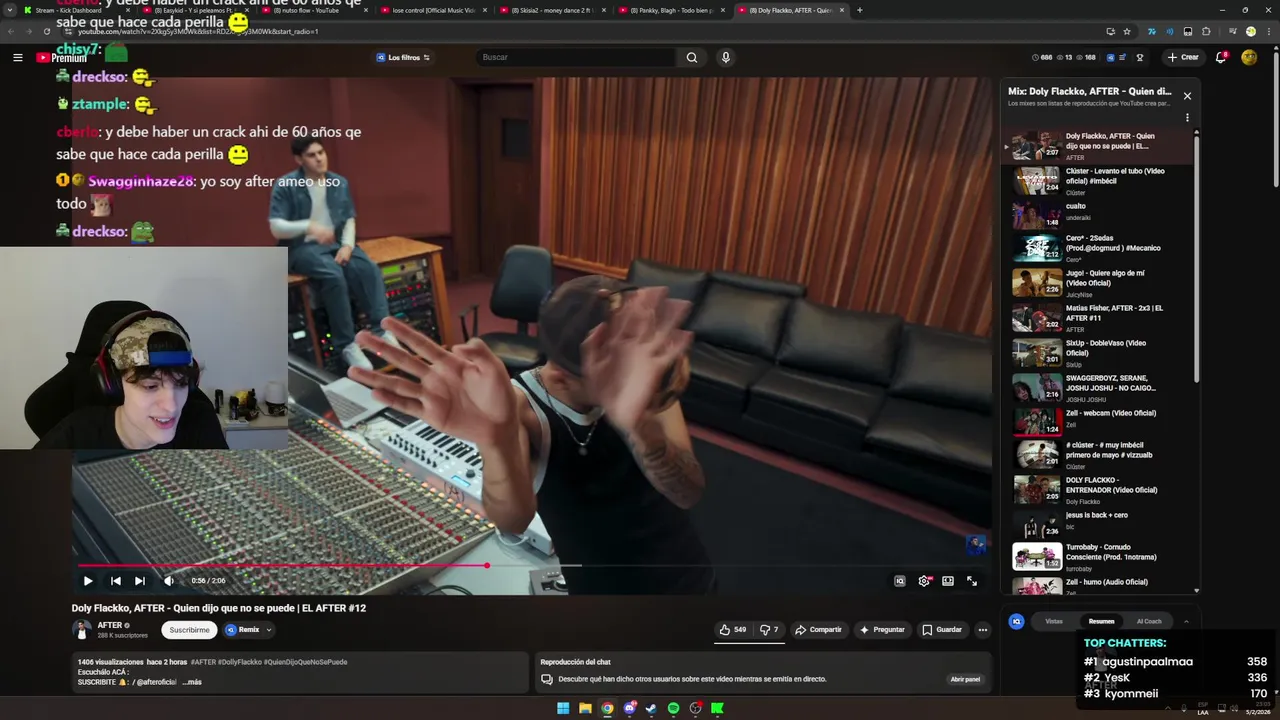
Task: Dislike the video with thumbs down
Action: 768,629
